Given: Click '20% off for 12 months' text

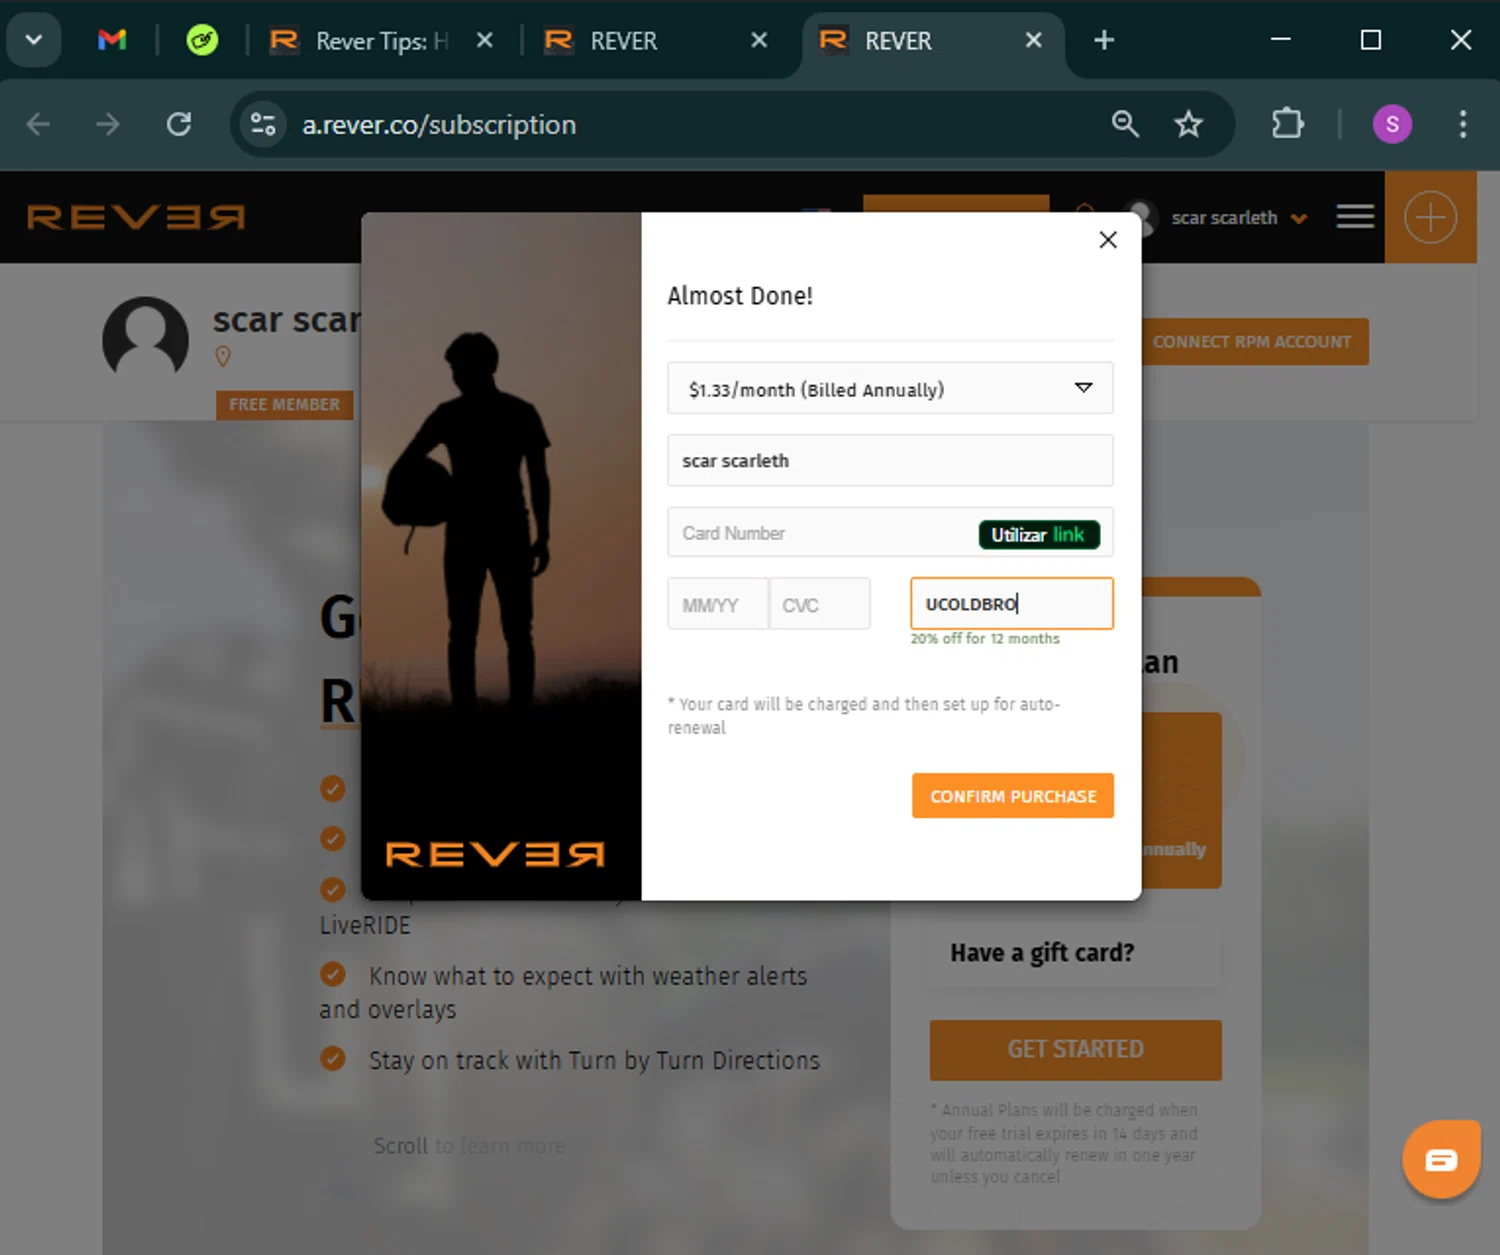Looking at the screenshot, I should pos(985,638).
